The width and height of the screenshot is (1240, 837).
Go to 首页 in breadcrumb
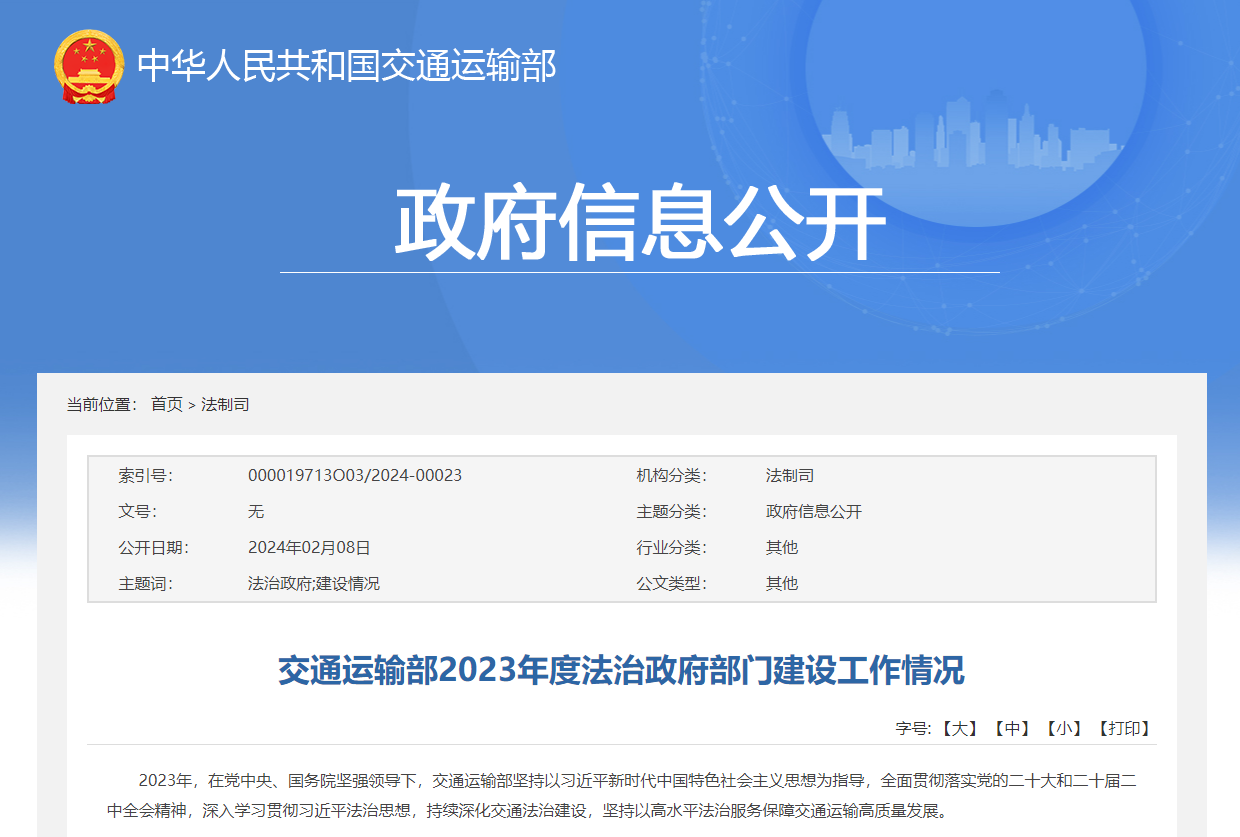point(167,405)
